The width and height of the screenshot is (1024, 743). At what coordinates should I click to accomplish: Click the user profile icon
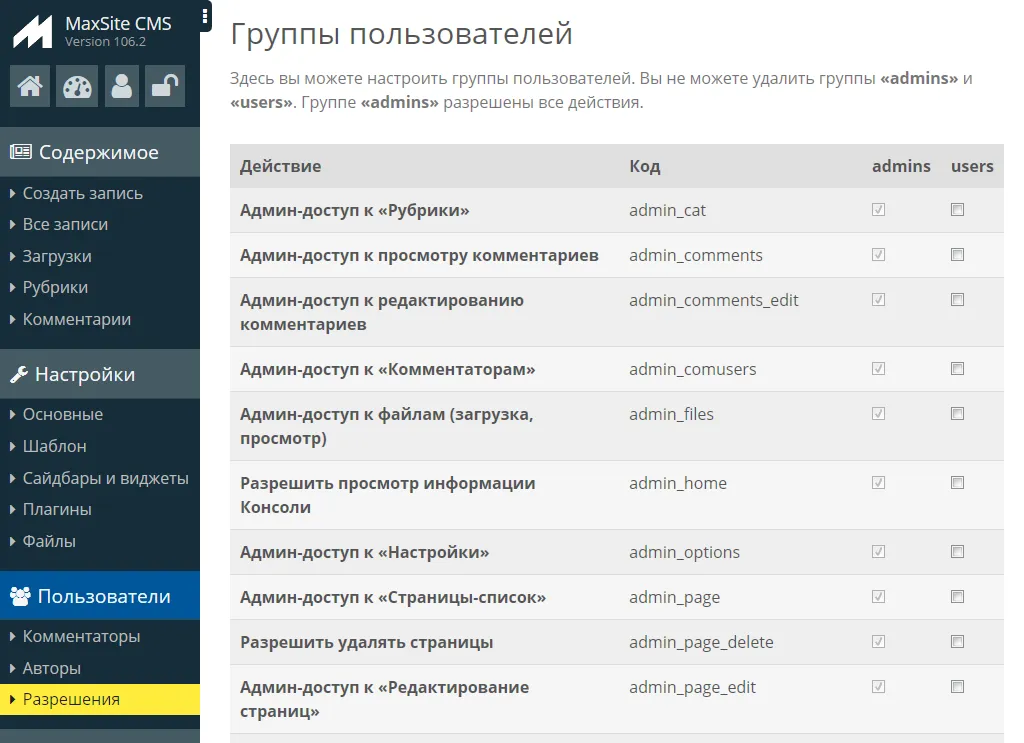(x=122, y=86)
